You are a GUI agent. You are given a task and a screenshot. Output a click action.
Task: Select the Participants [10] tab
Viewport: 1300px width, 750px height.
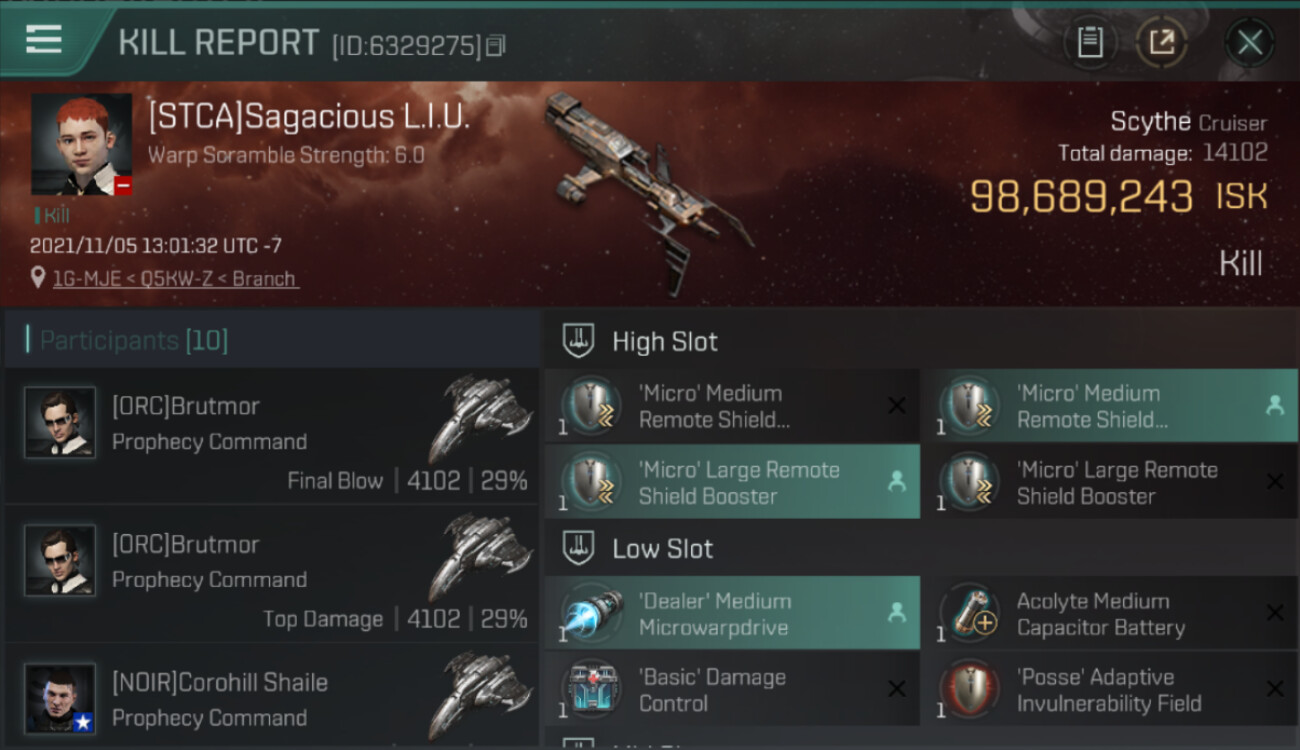(134, 341)
